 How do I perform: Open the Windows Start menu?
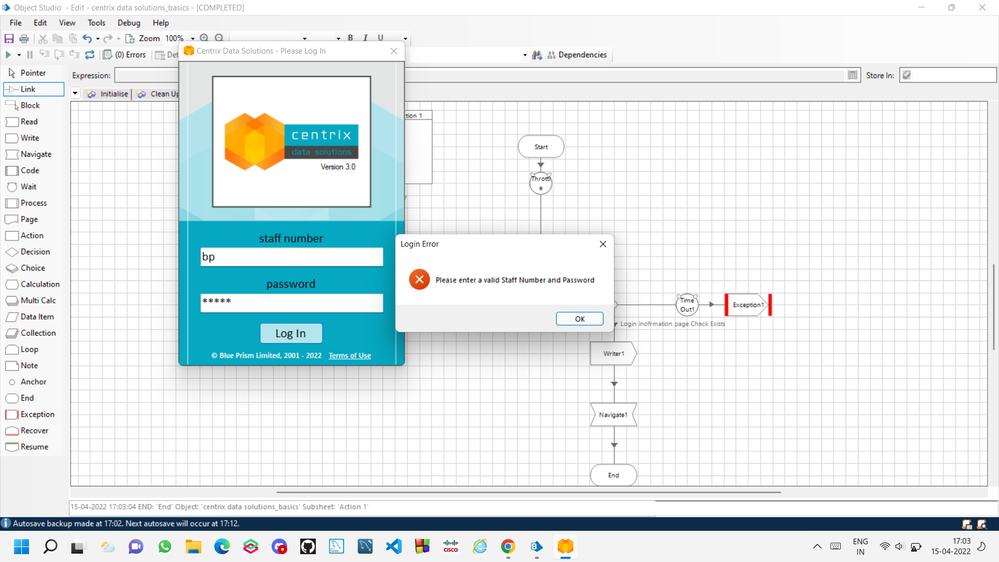point(21,546)
